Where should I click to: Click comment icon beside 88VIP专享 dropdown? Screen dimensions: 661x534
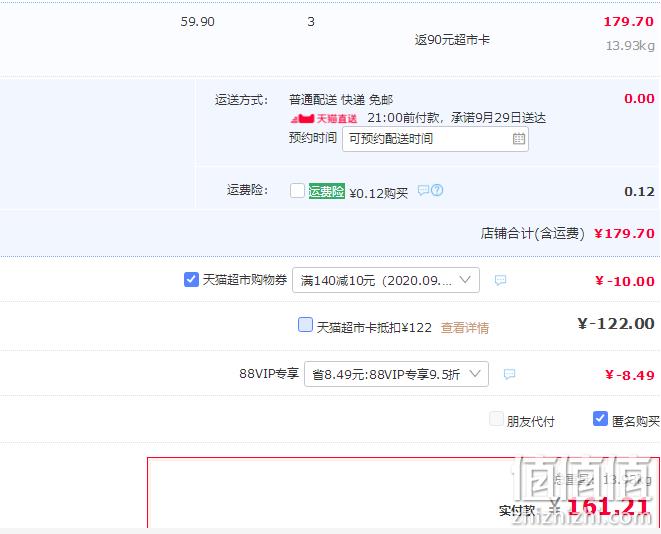[x=509, y=374]
